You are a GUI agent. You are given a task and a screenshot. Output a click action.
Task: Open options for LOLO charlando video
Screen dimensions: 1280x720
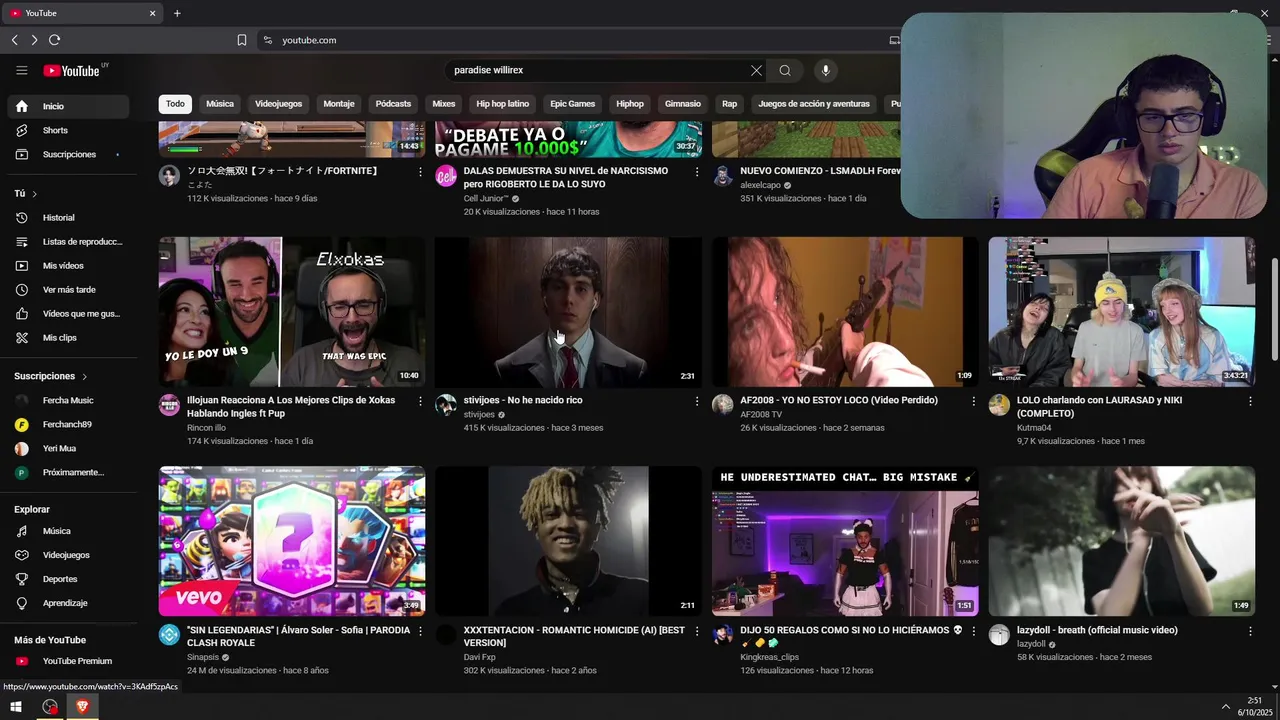tap(1250, 401)
